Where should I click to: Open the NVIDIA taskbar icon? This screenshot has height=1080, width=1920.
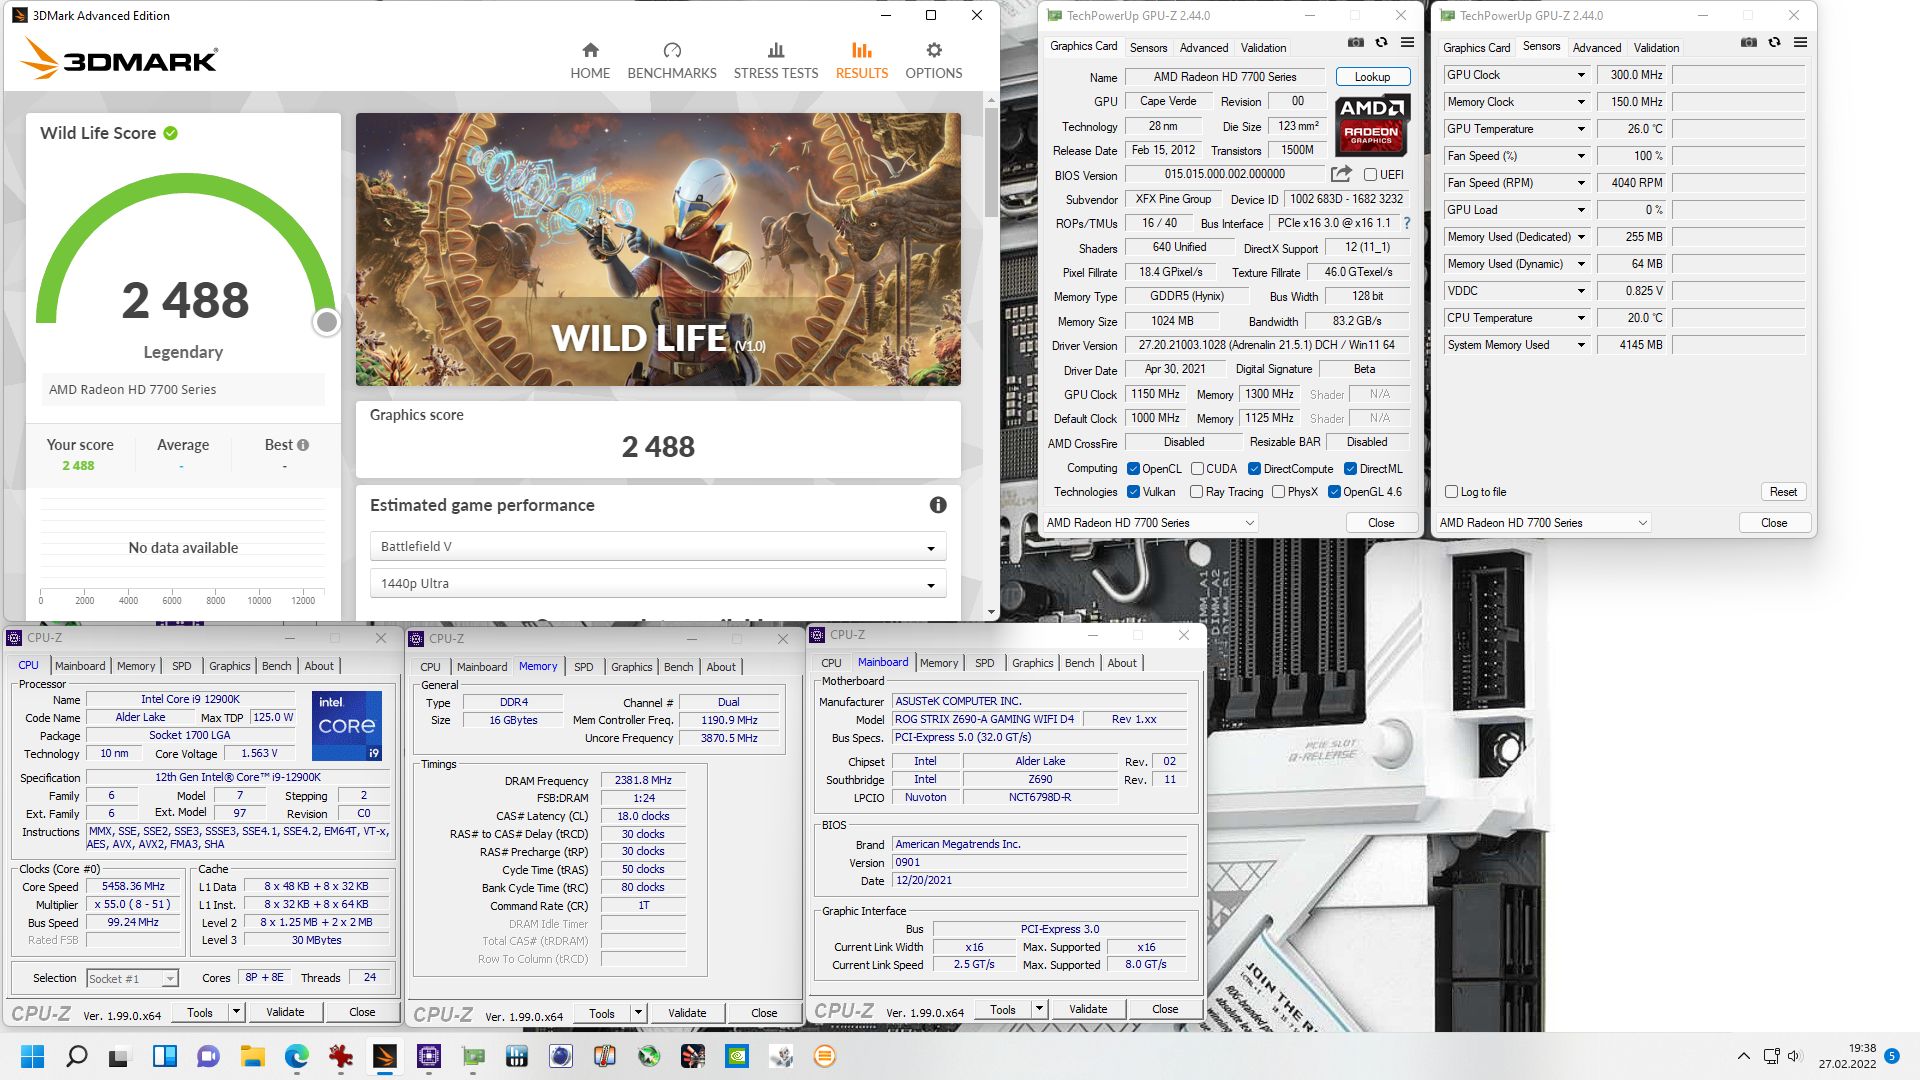(x=737, y=1056)
